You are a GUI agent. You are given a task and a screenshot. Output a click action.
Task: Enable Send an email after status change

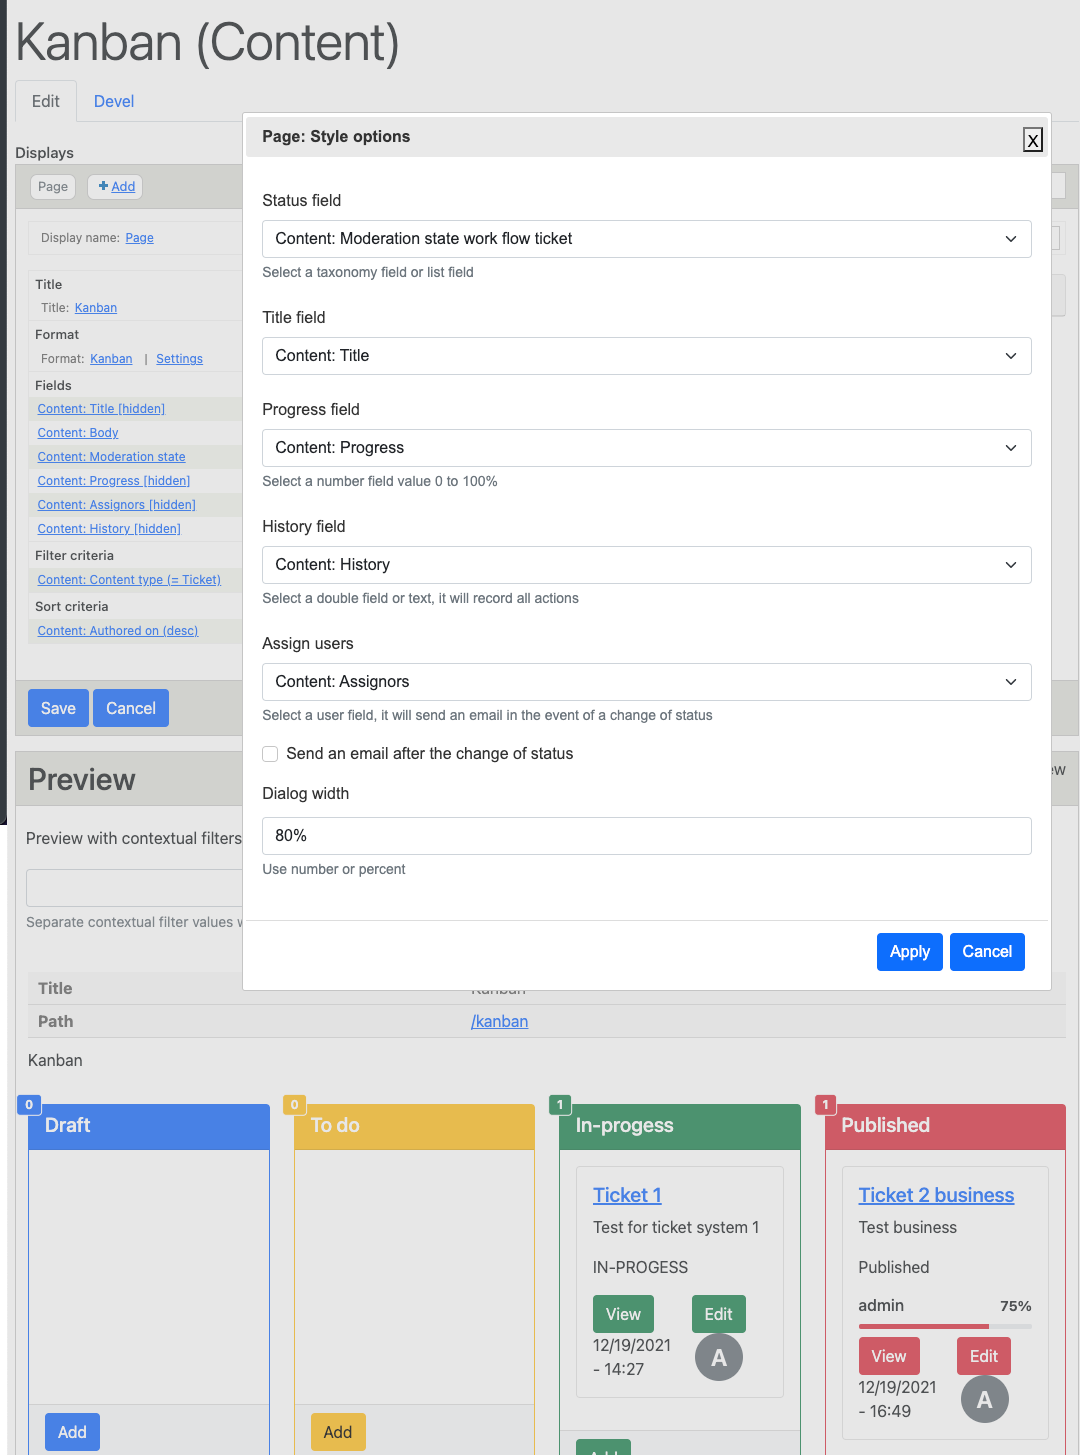(x=270, y=754)
